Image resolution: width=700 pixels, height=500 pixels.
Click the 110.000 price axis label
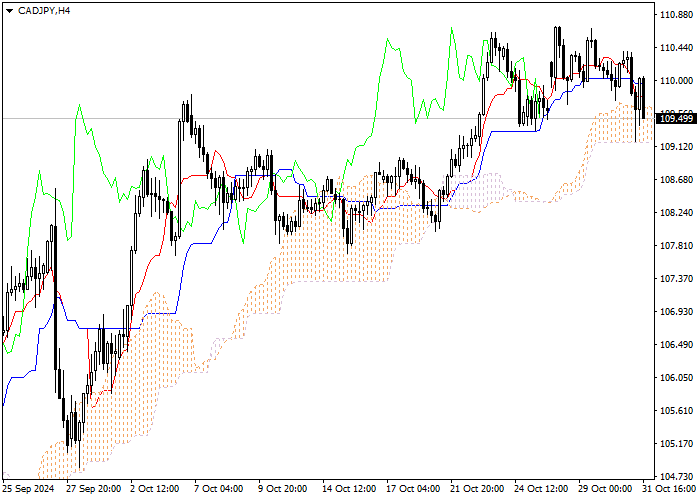click(676, 81)
